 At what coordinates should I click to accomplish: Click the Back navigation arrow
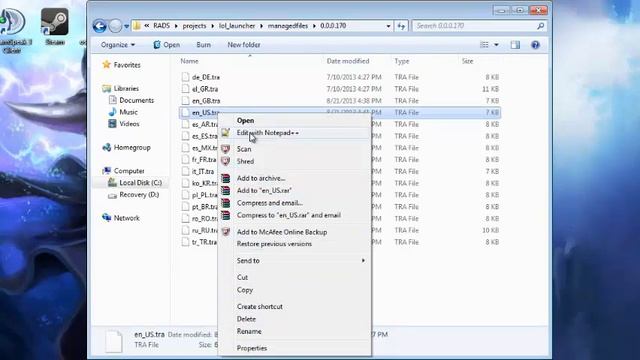[99, 26]
